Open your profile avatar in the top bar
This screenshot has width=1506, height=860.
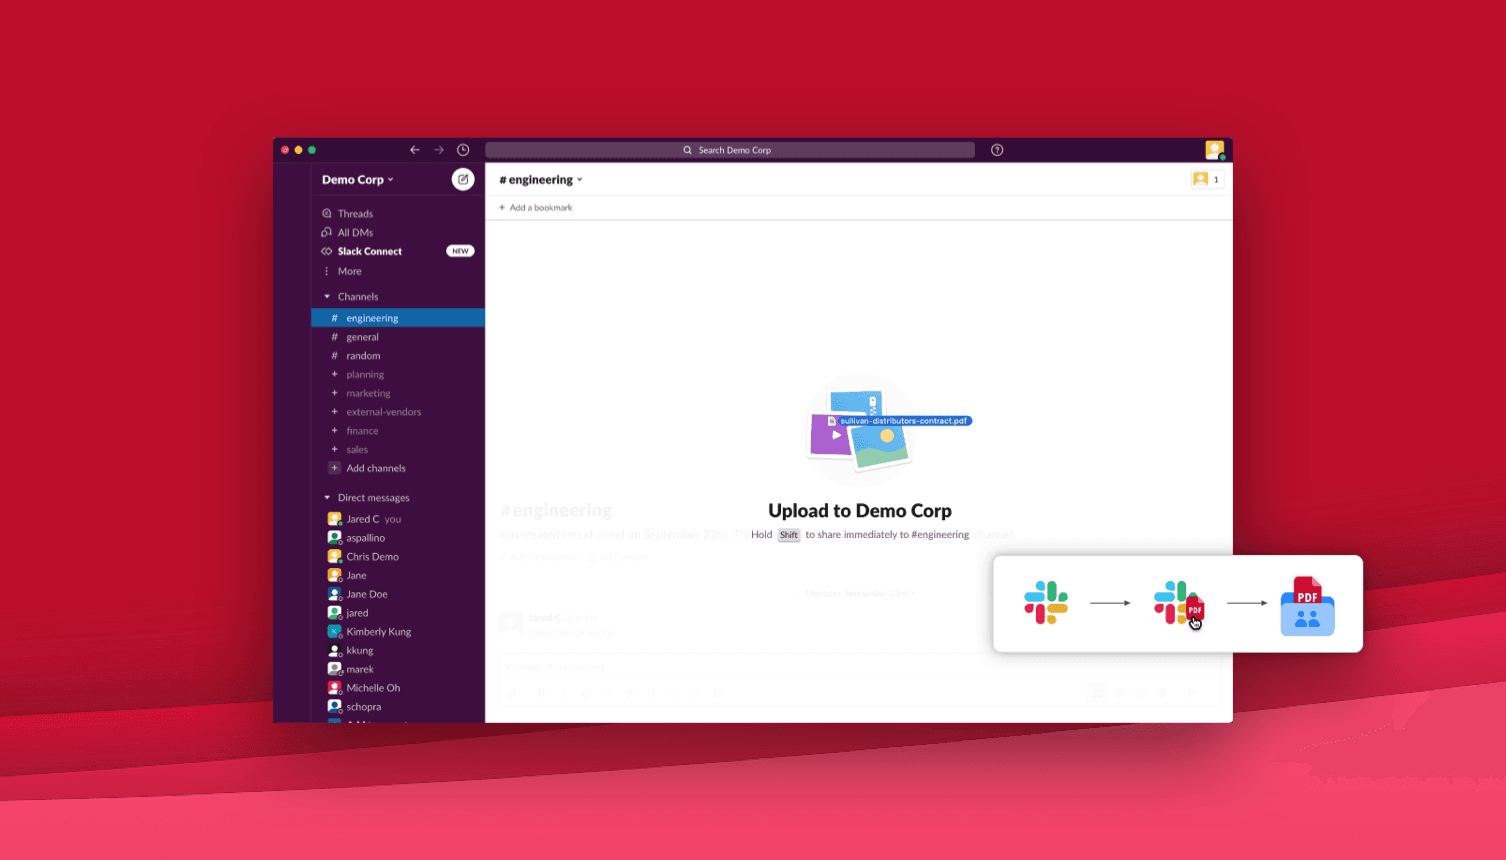coord(1214,149)
